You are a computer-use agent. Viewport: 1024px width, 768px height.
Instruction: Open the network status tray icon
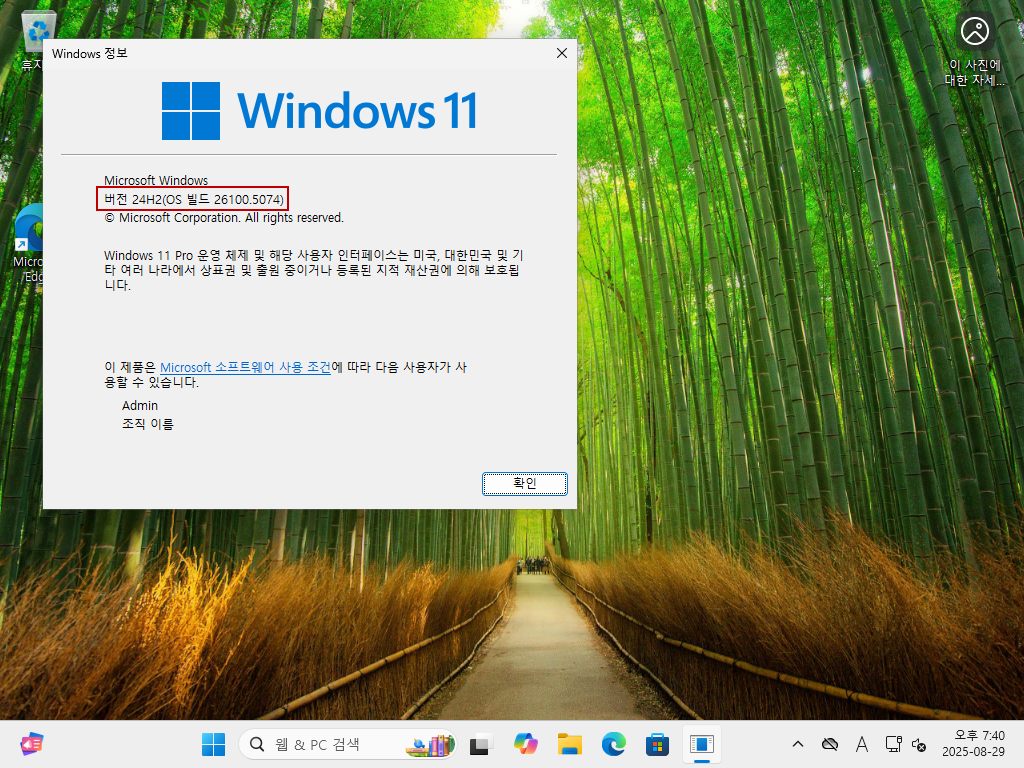pos(893,744)
